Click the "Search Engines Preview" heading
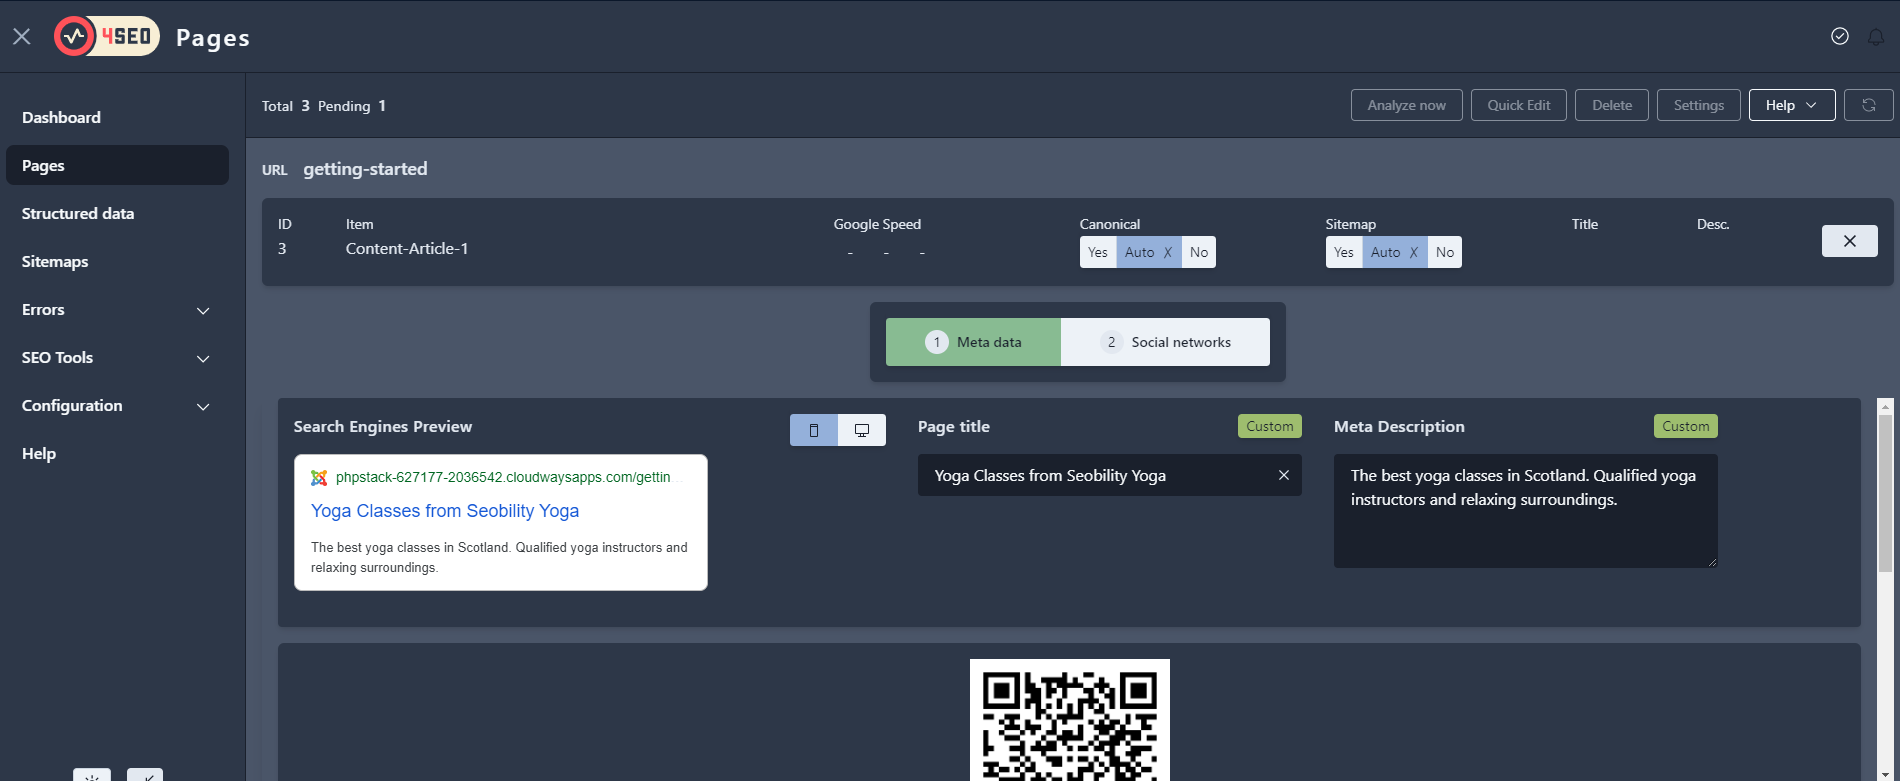This screenshot has width=1900, height=781. tap(383, 426)
